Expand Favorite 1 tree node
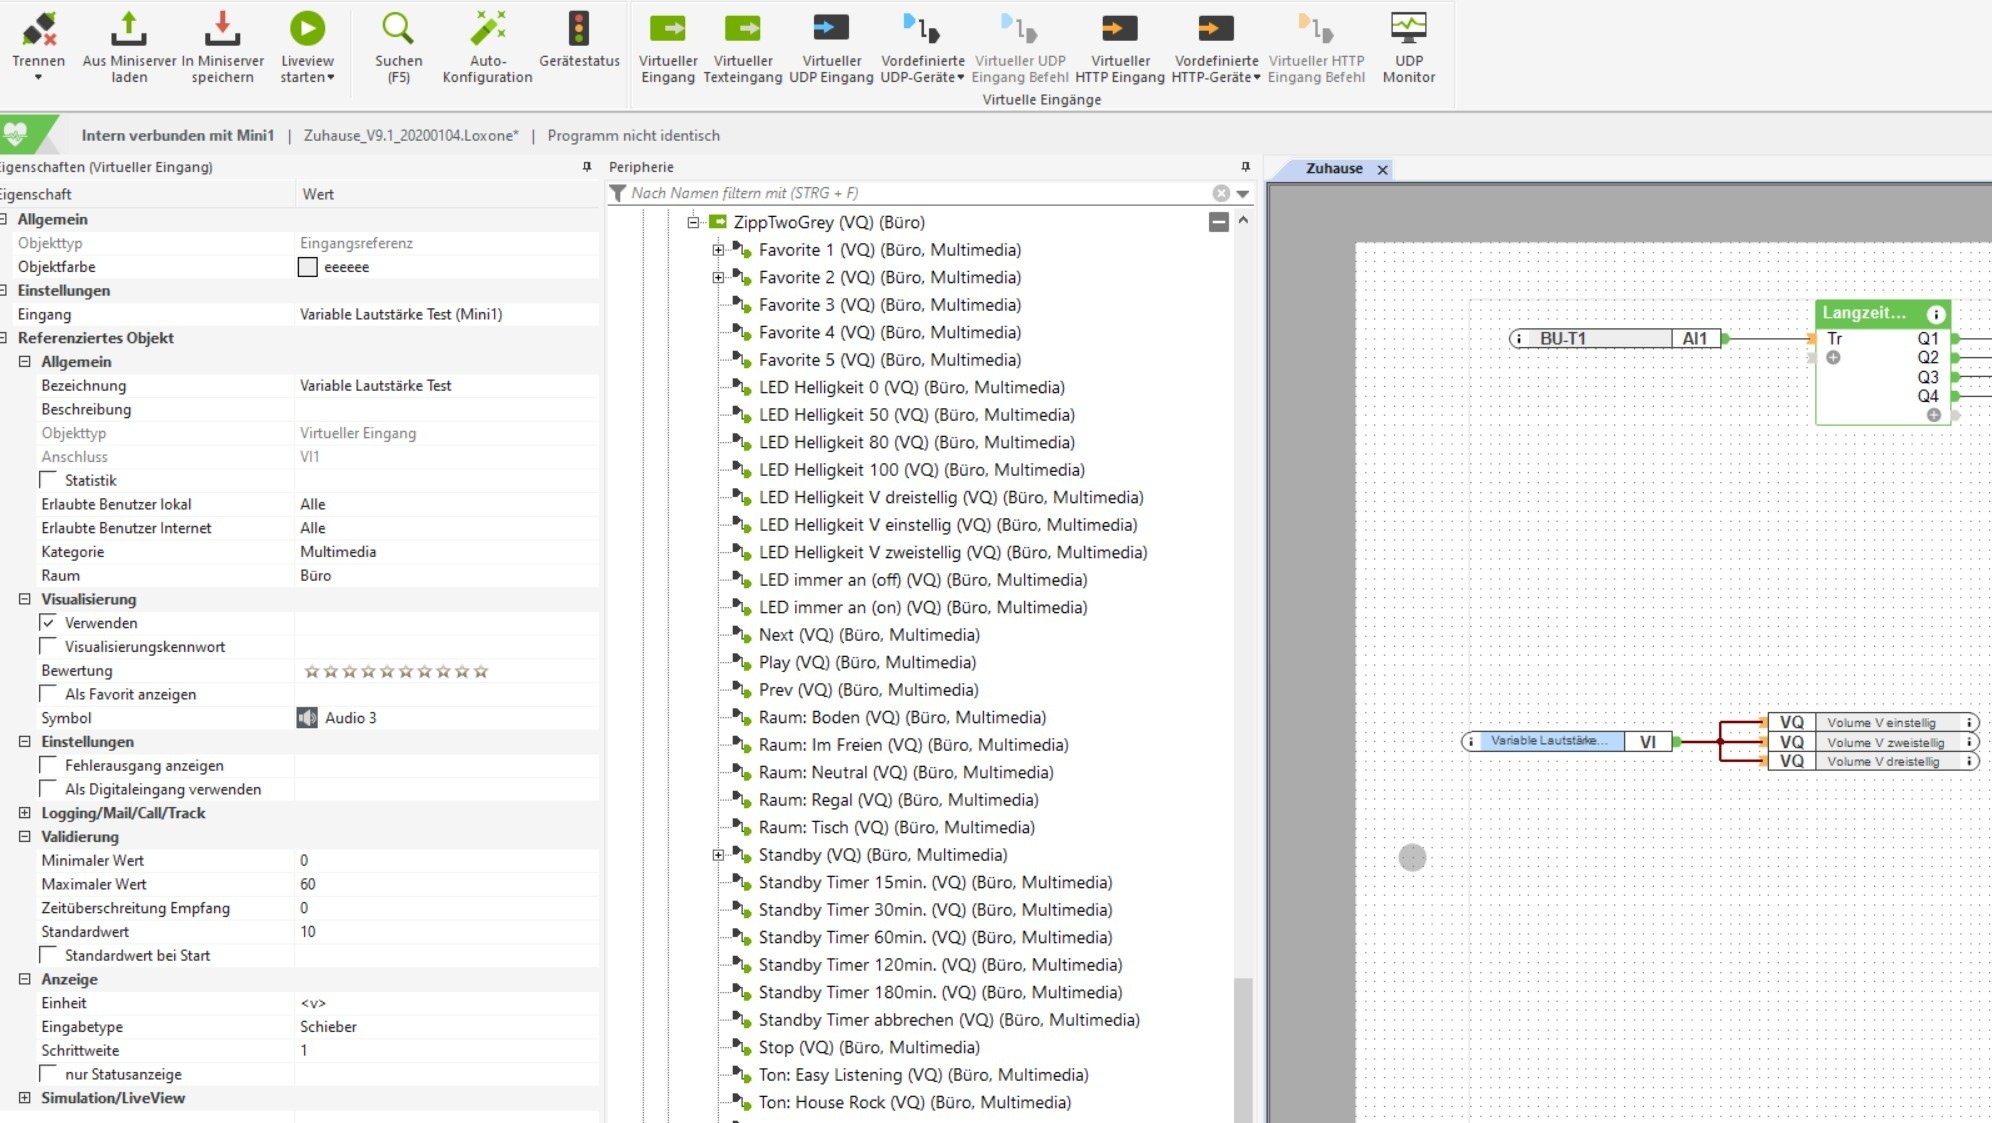 (x=718, y=250)
